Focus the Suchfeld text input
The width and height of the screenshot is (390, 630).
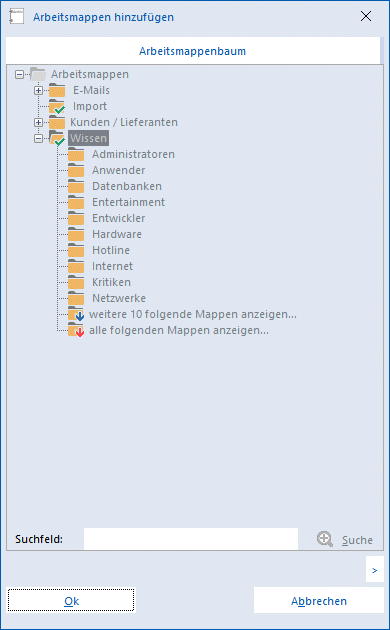[191, 539]
